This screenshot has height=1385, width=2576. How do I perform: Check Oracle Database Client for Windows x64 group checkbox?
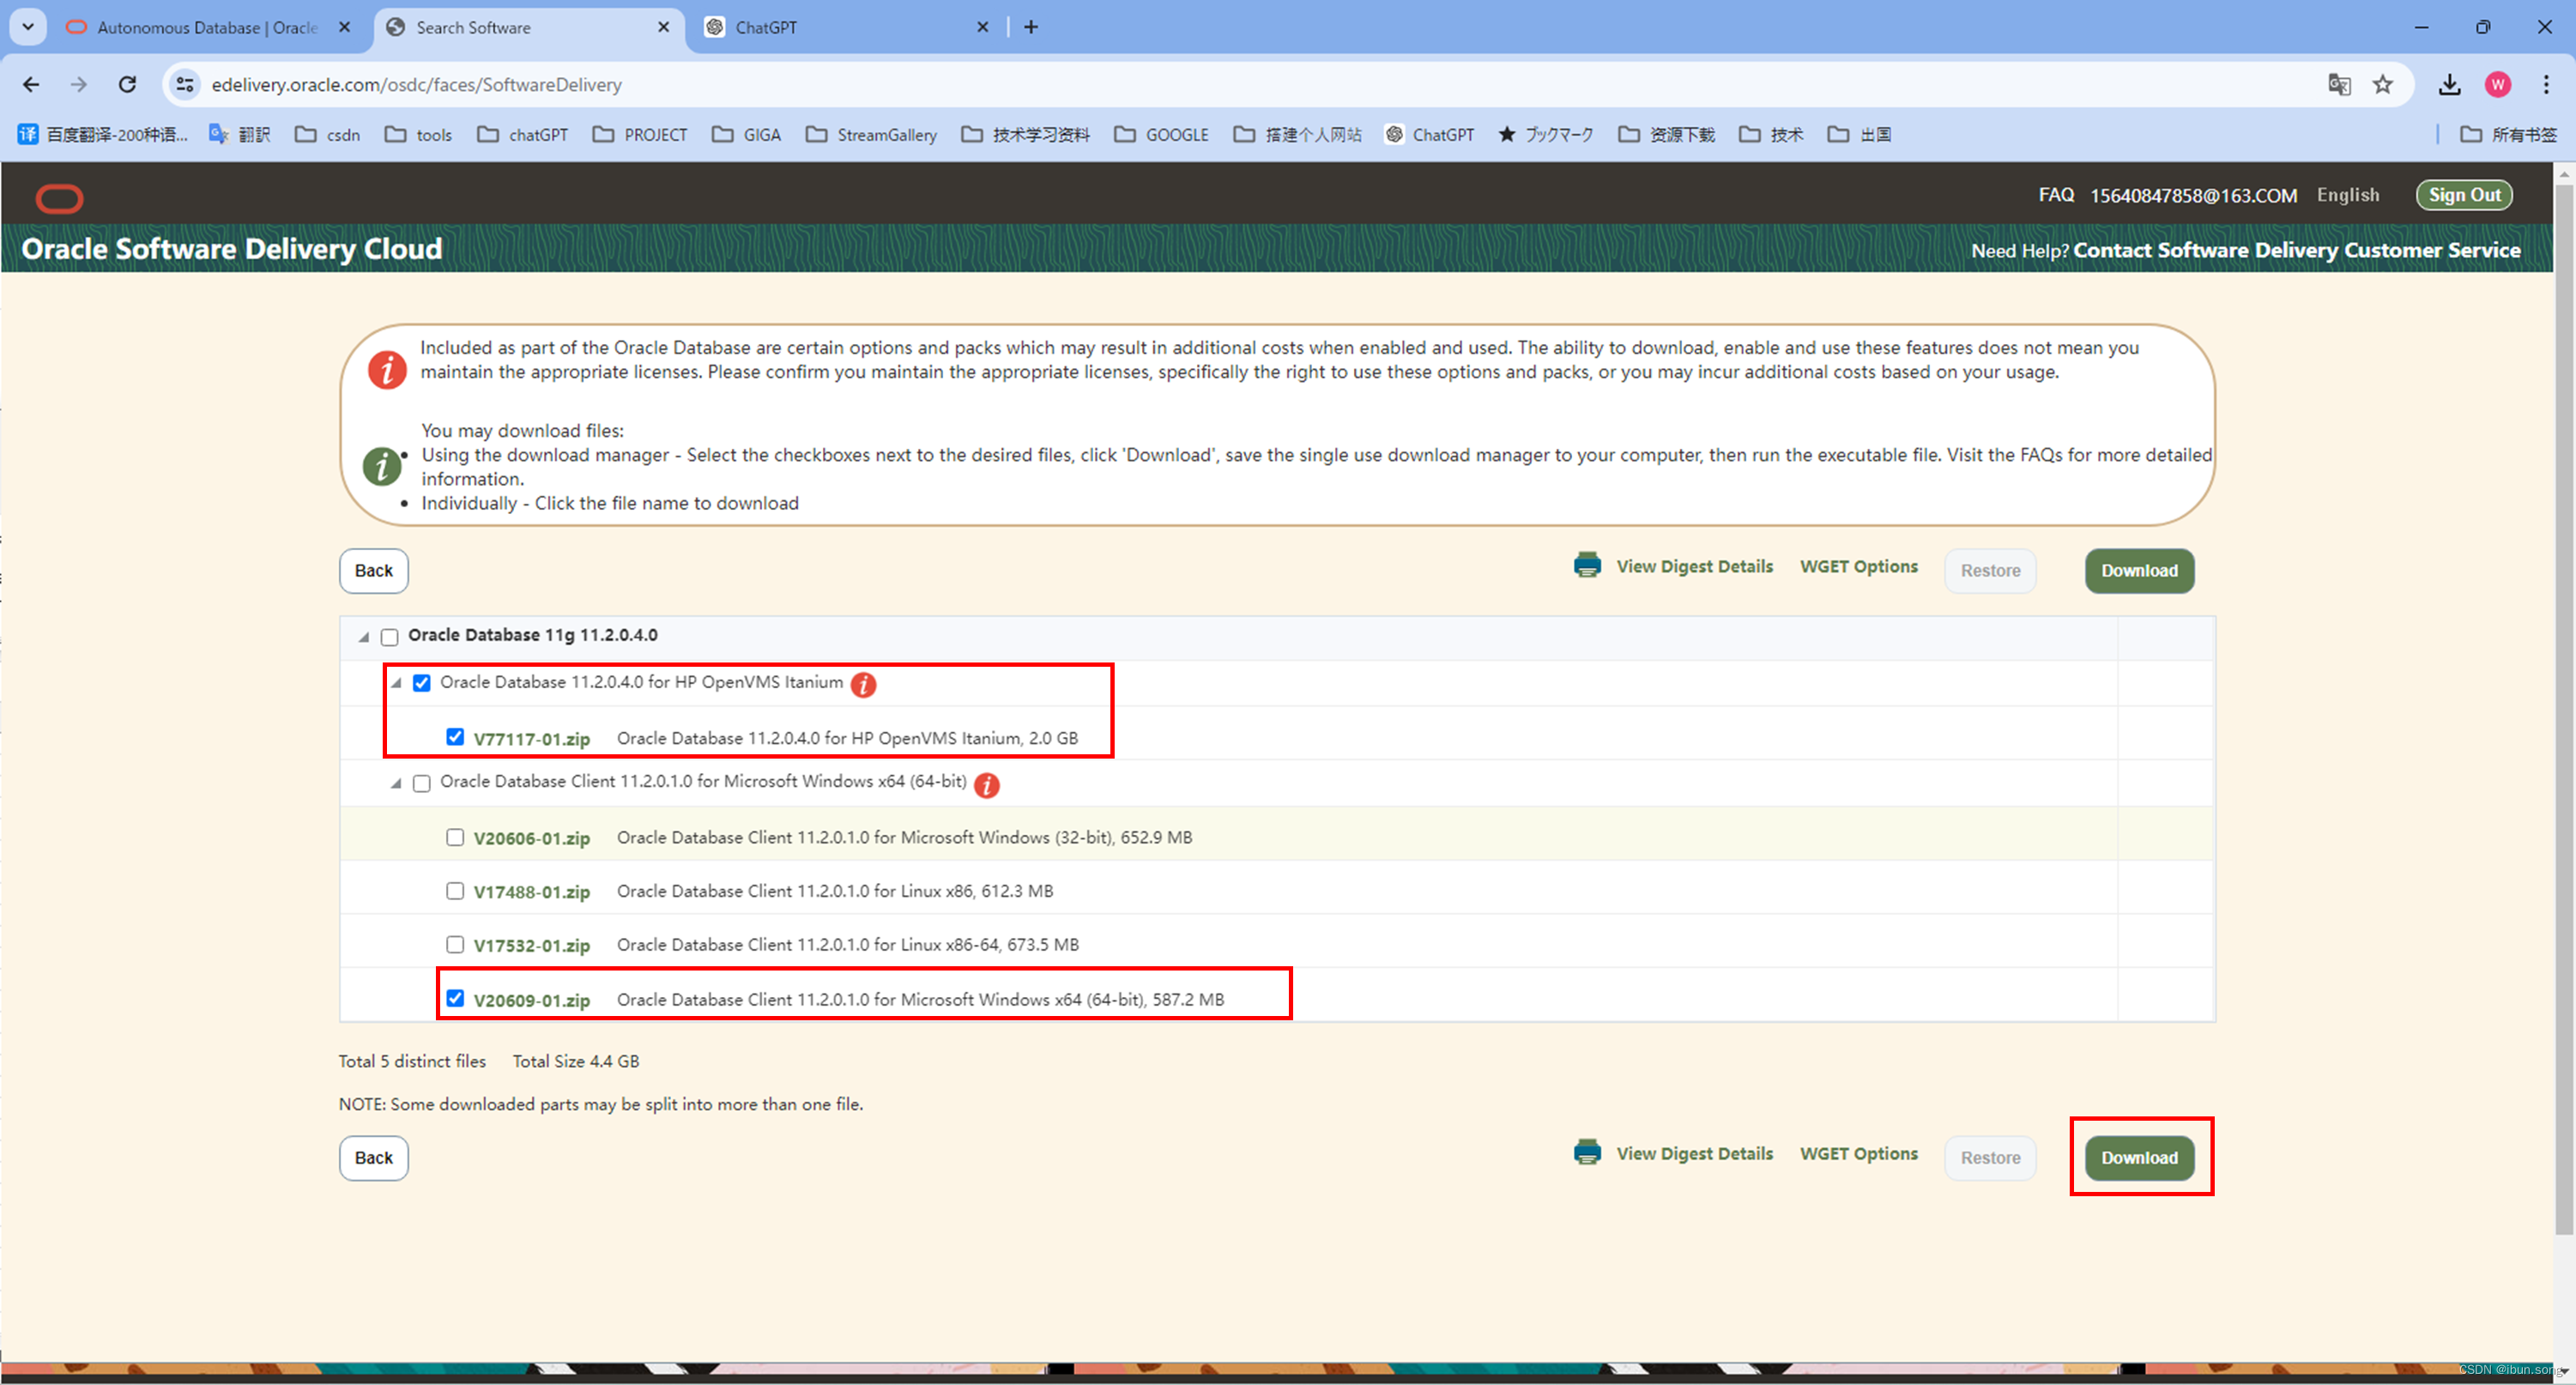pyautogui.click(x=422, y=783)
